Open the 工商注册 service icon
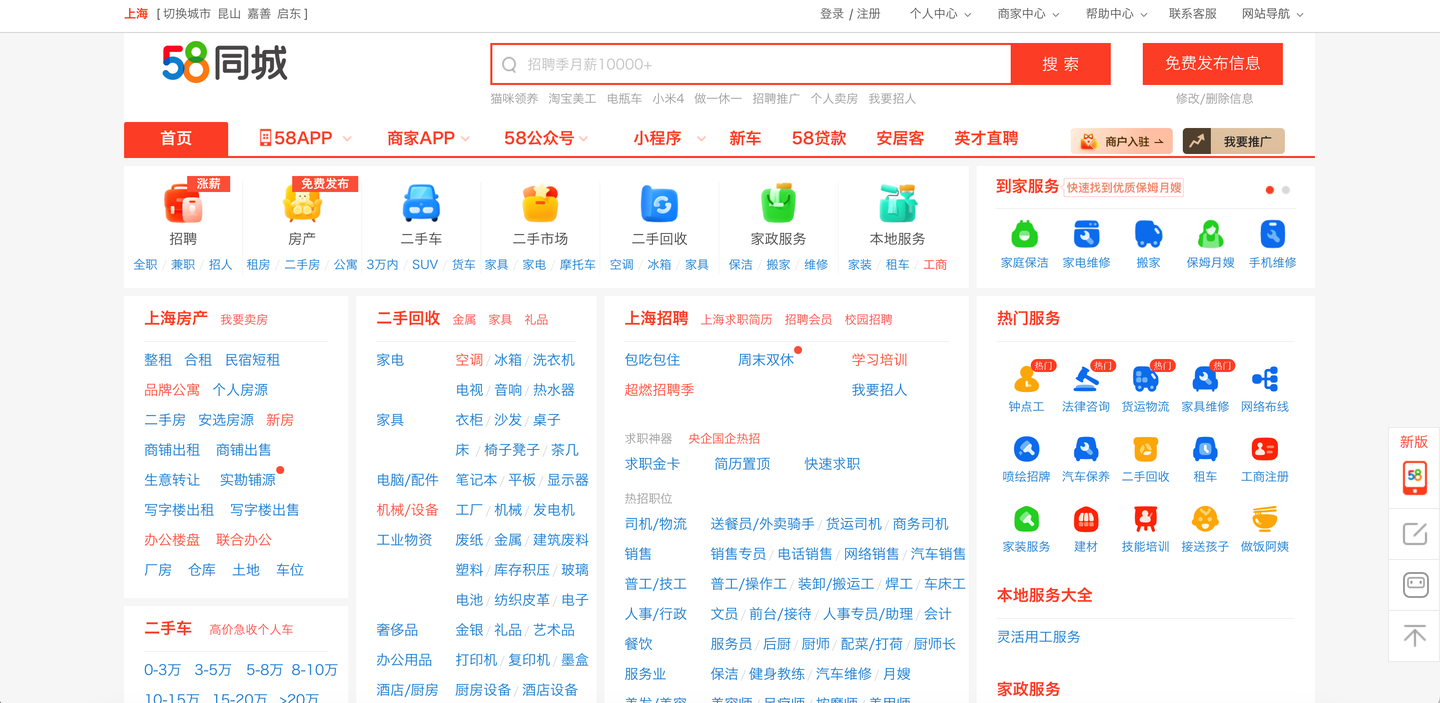 coord(1265,449)
